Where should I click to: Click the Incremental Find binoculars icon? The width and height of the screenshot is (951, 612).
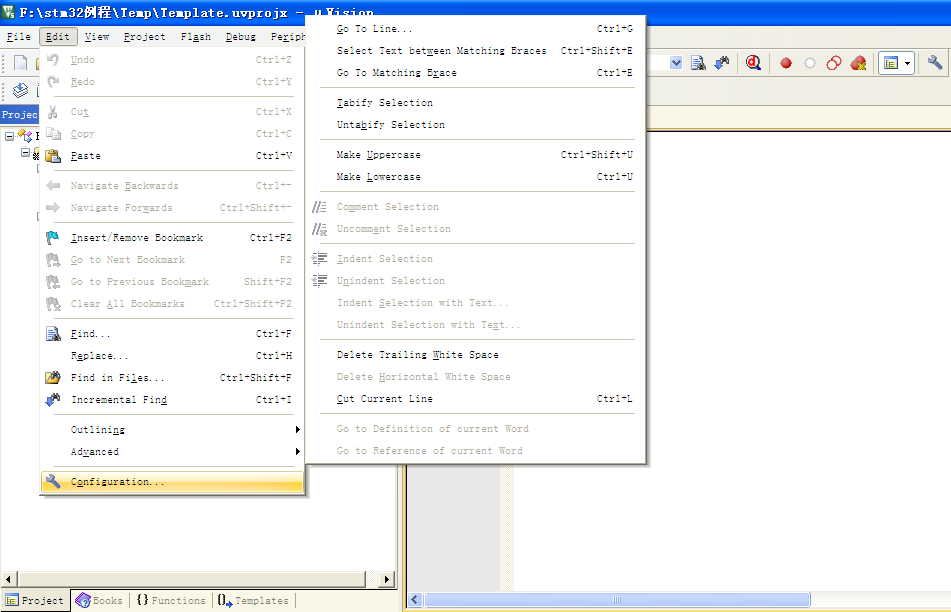point(53,400)
